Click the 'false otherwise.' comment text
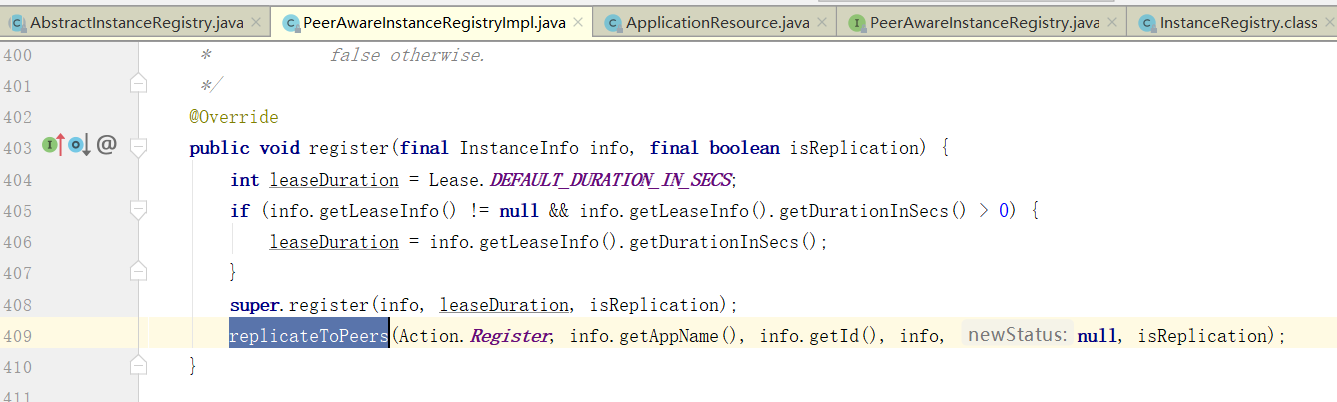Screen dimensions: 1337x402 pyautogui.click(x=407, y=55)
